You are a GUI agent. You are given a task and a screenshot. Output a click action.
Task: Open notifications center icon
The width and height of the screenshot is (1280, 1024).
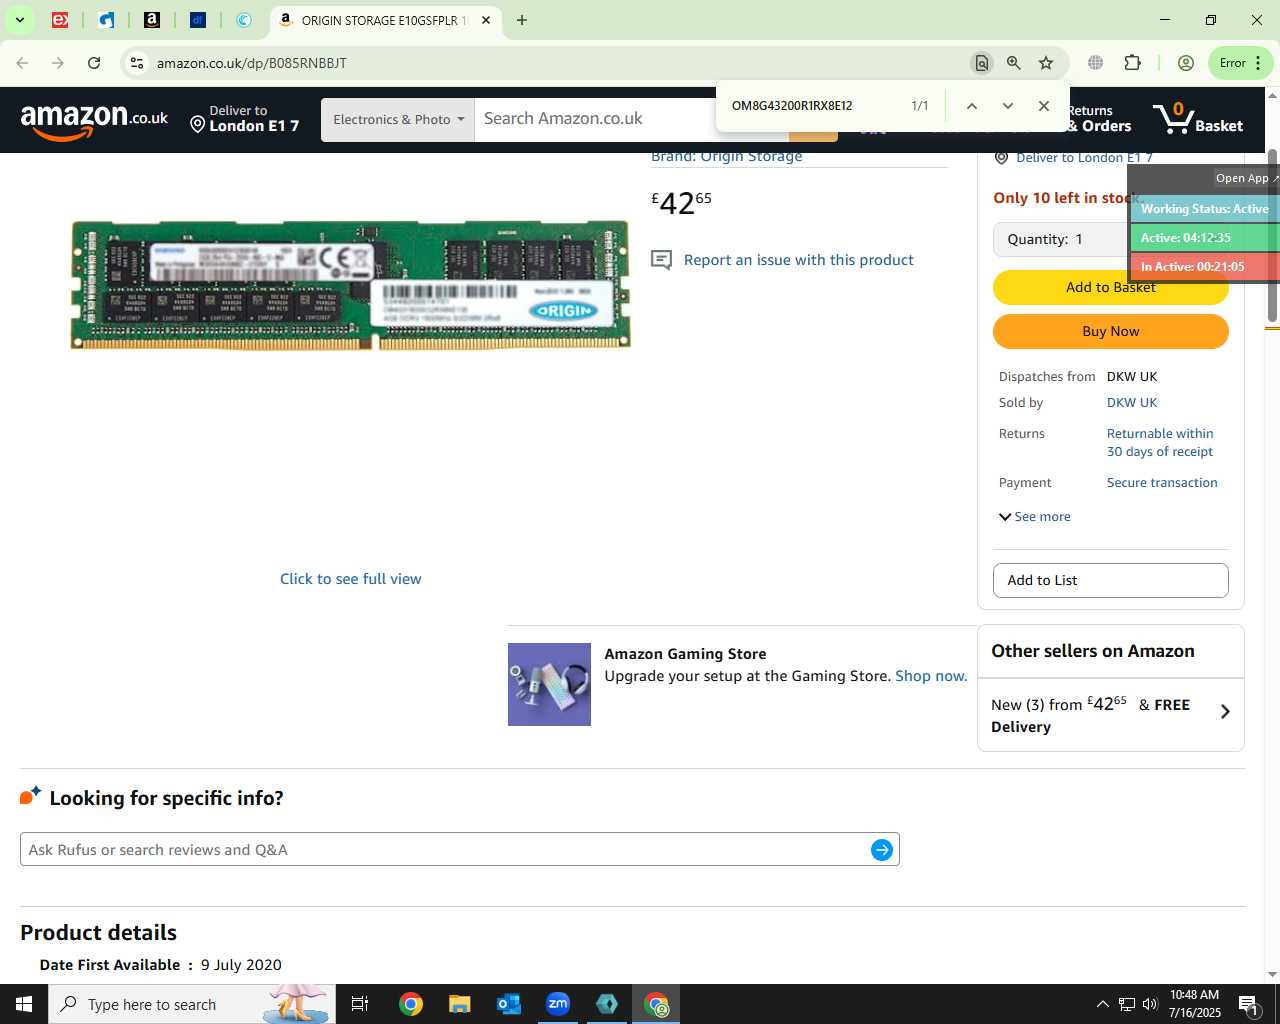click(x=1249, y=1004)
